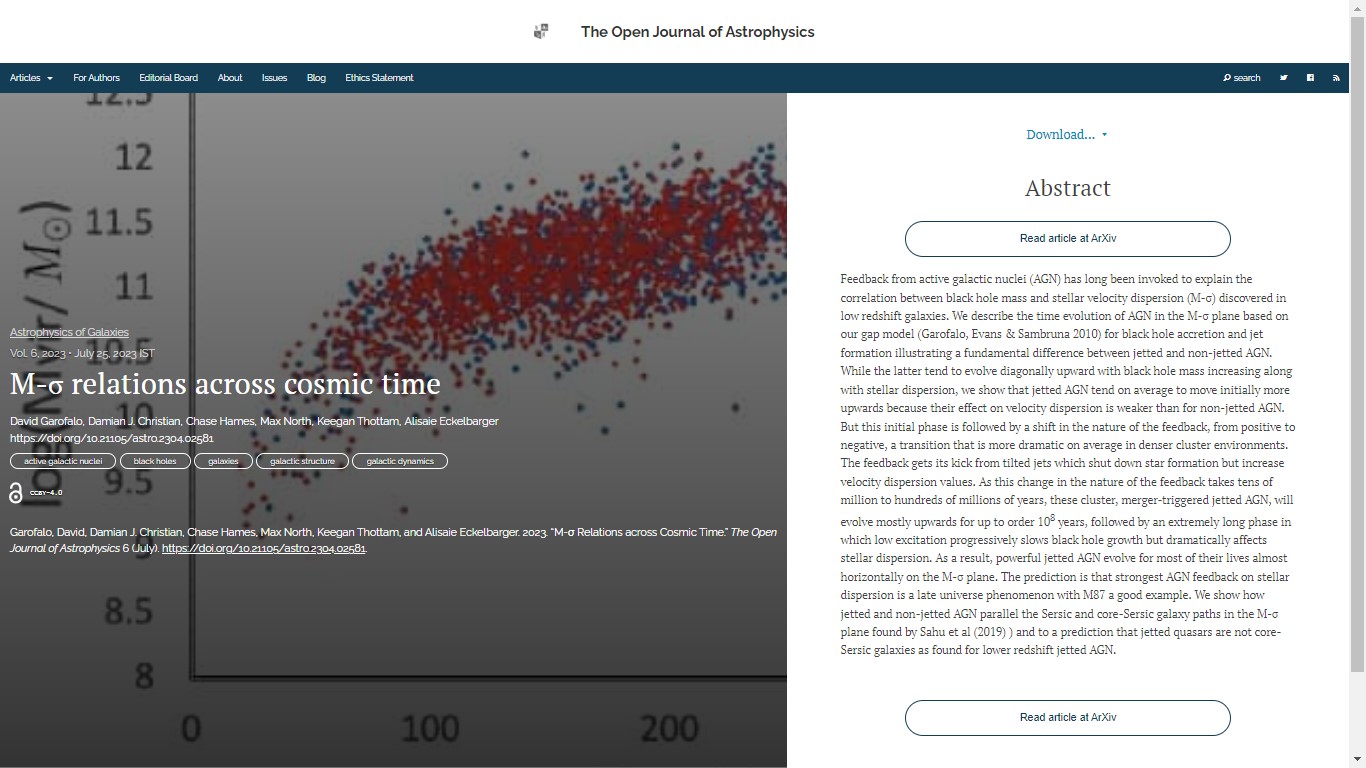Click the bottom Read article at ArXiv button

pyautogui.click(x=1067, y=718)
